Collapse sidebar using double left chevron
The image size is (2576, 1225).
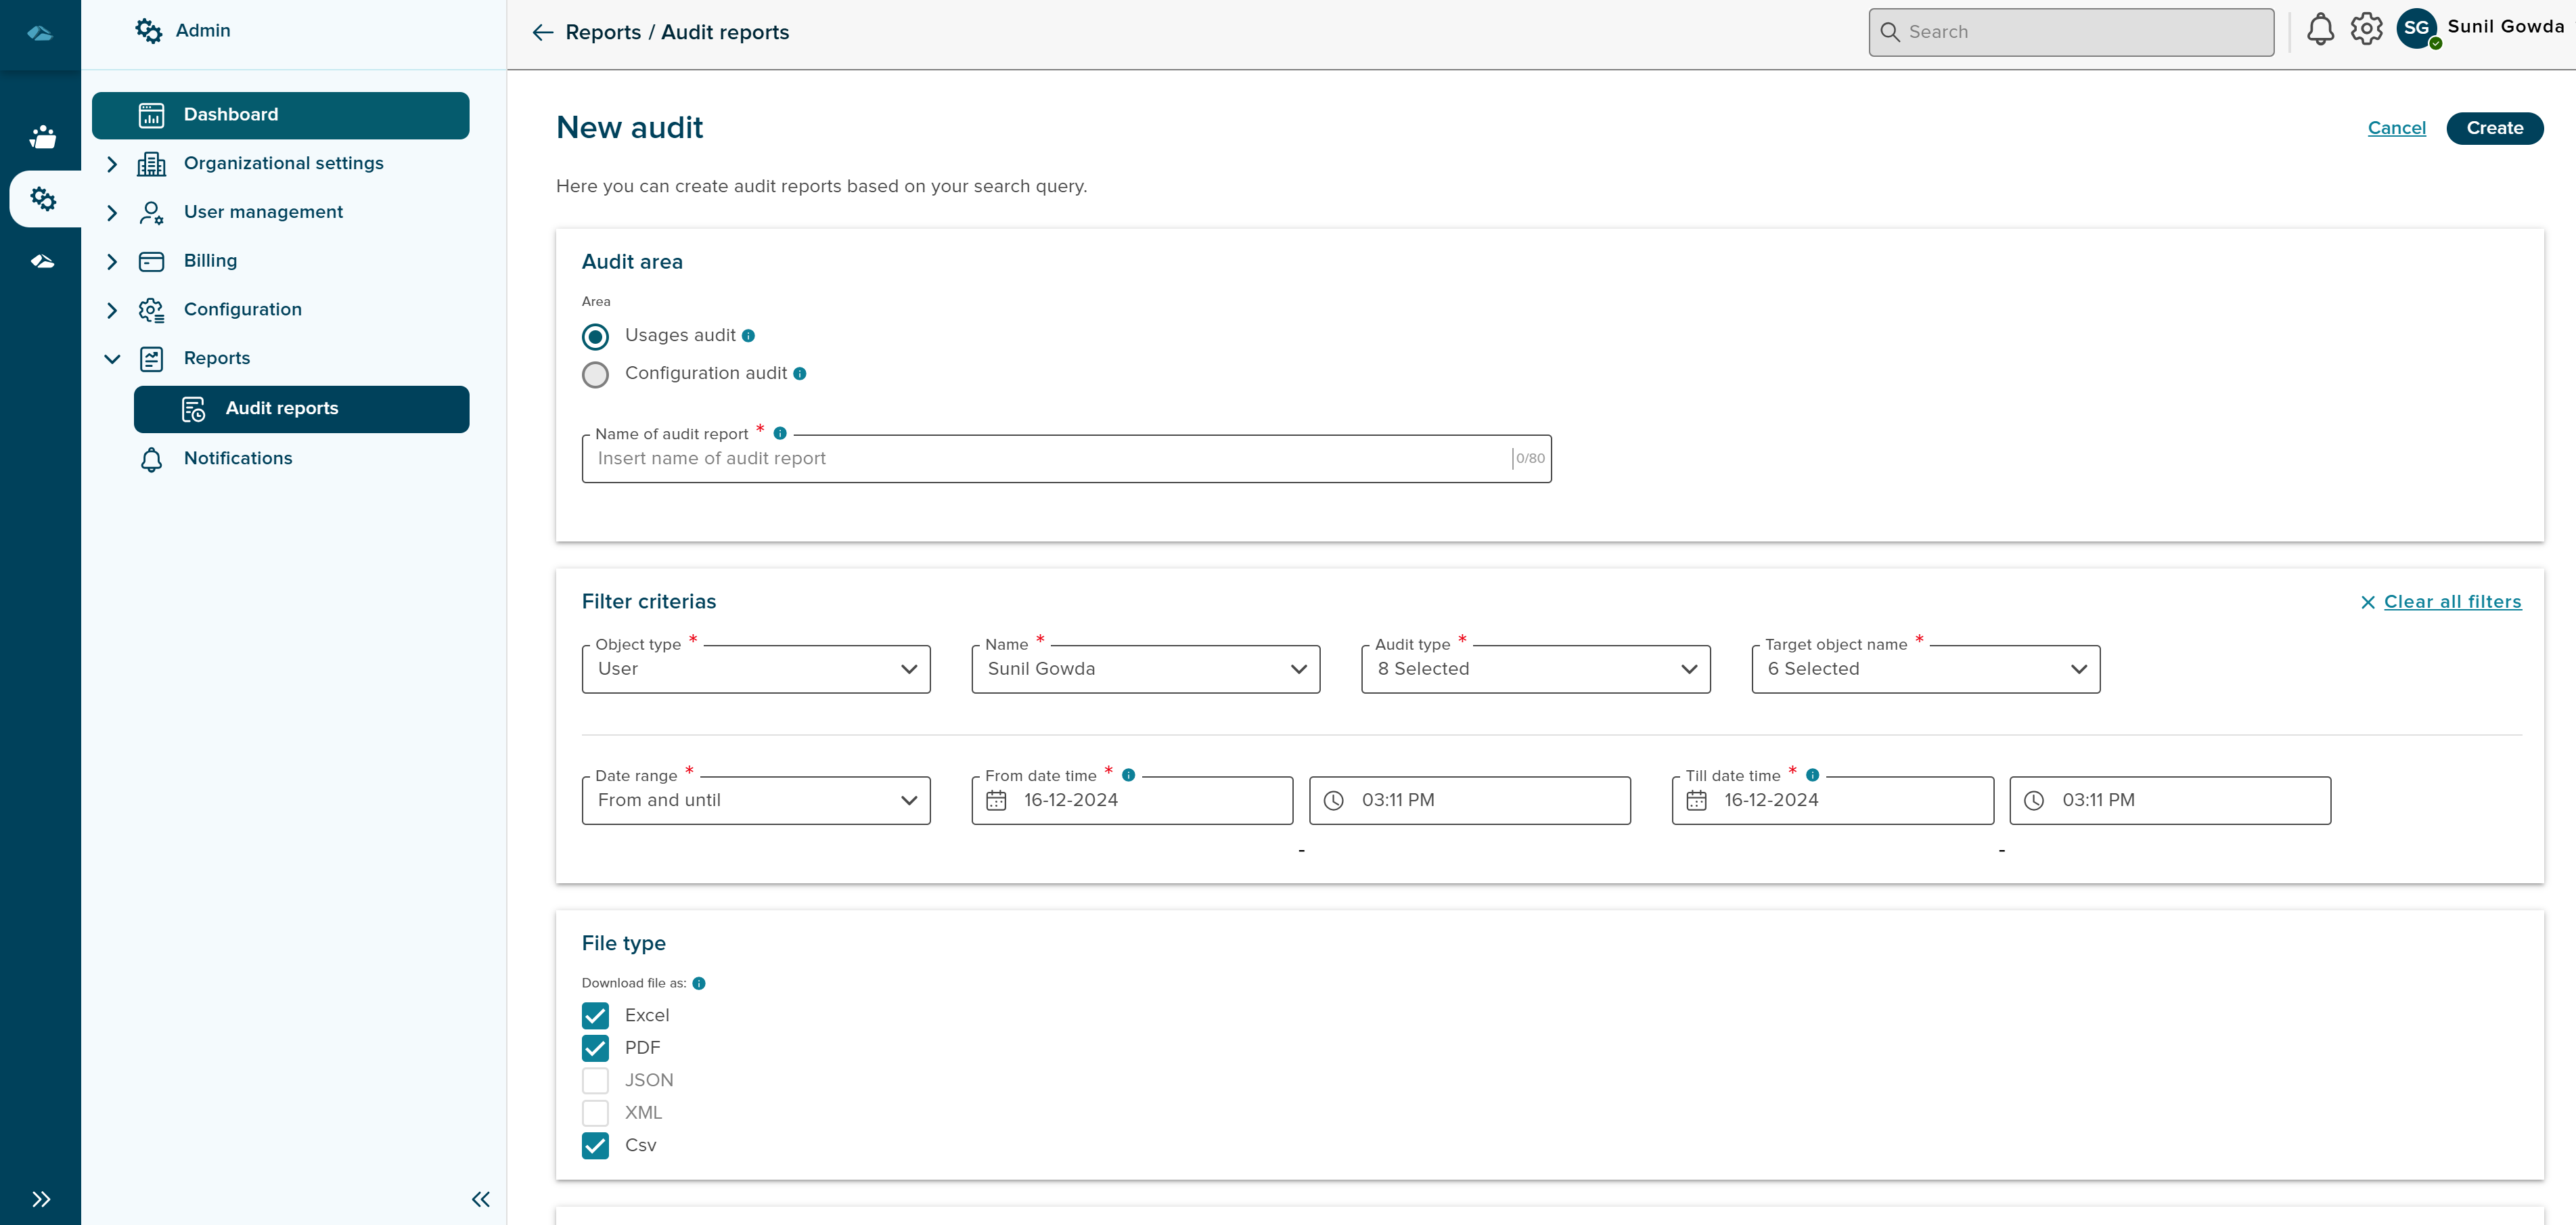click(x=480, y=1199)
